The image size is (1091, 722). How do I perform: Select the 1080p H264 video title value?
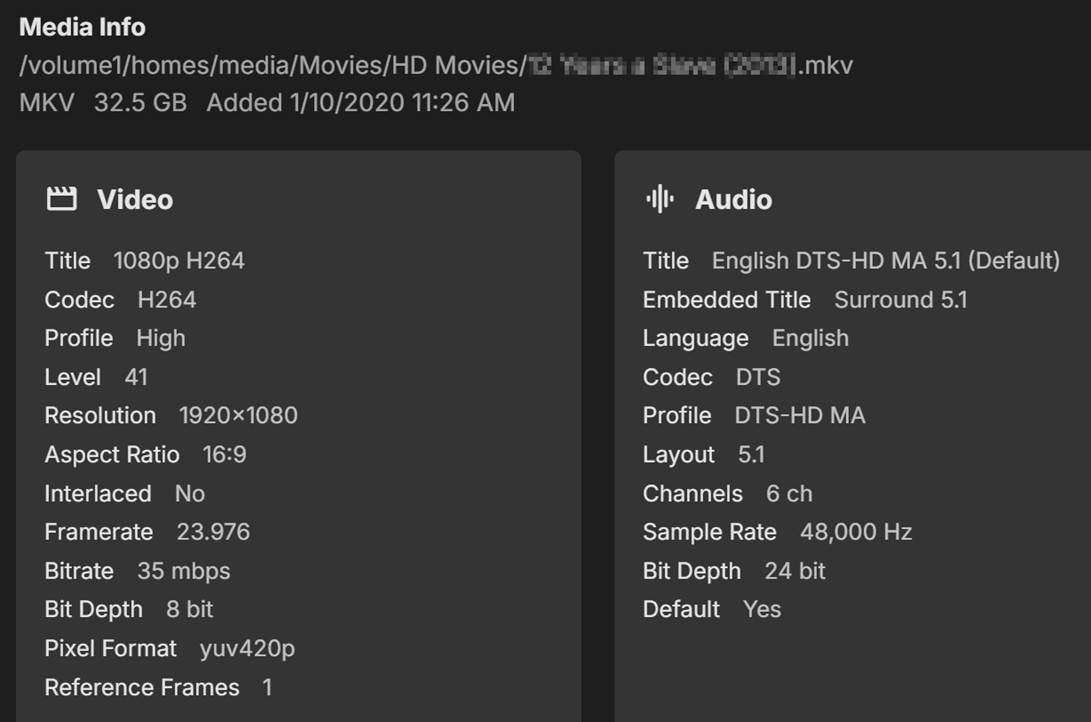point(179,261)
